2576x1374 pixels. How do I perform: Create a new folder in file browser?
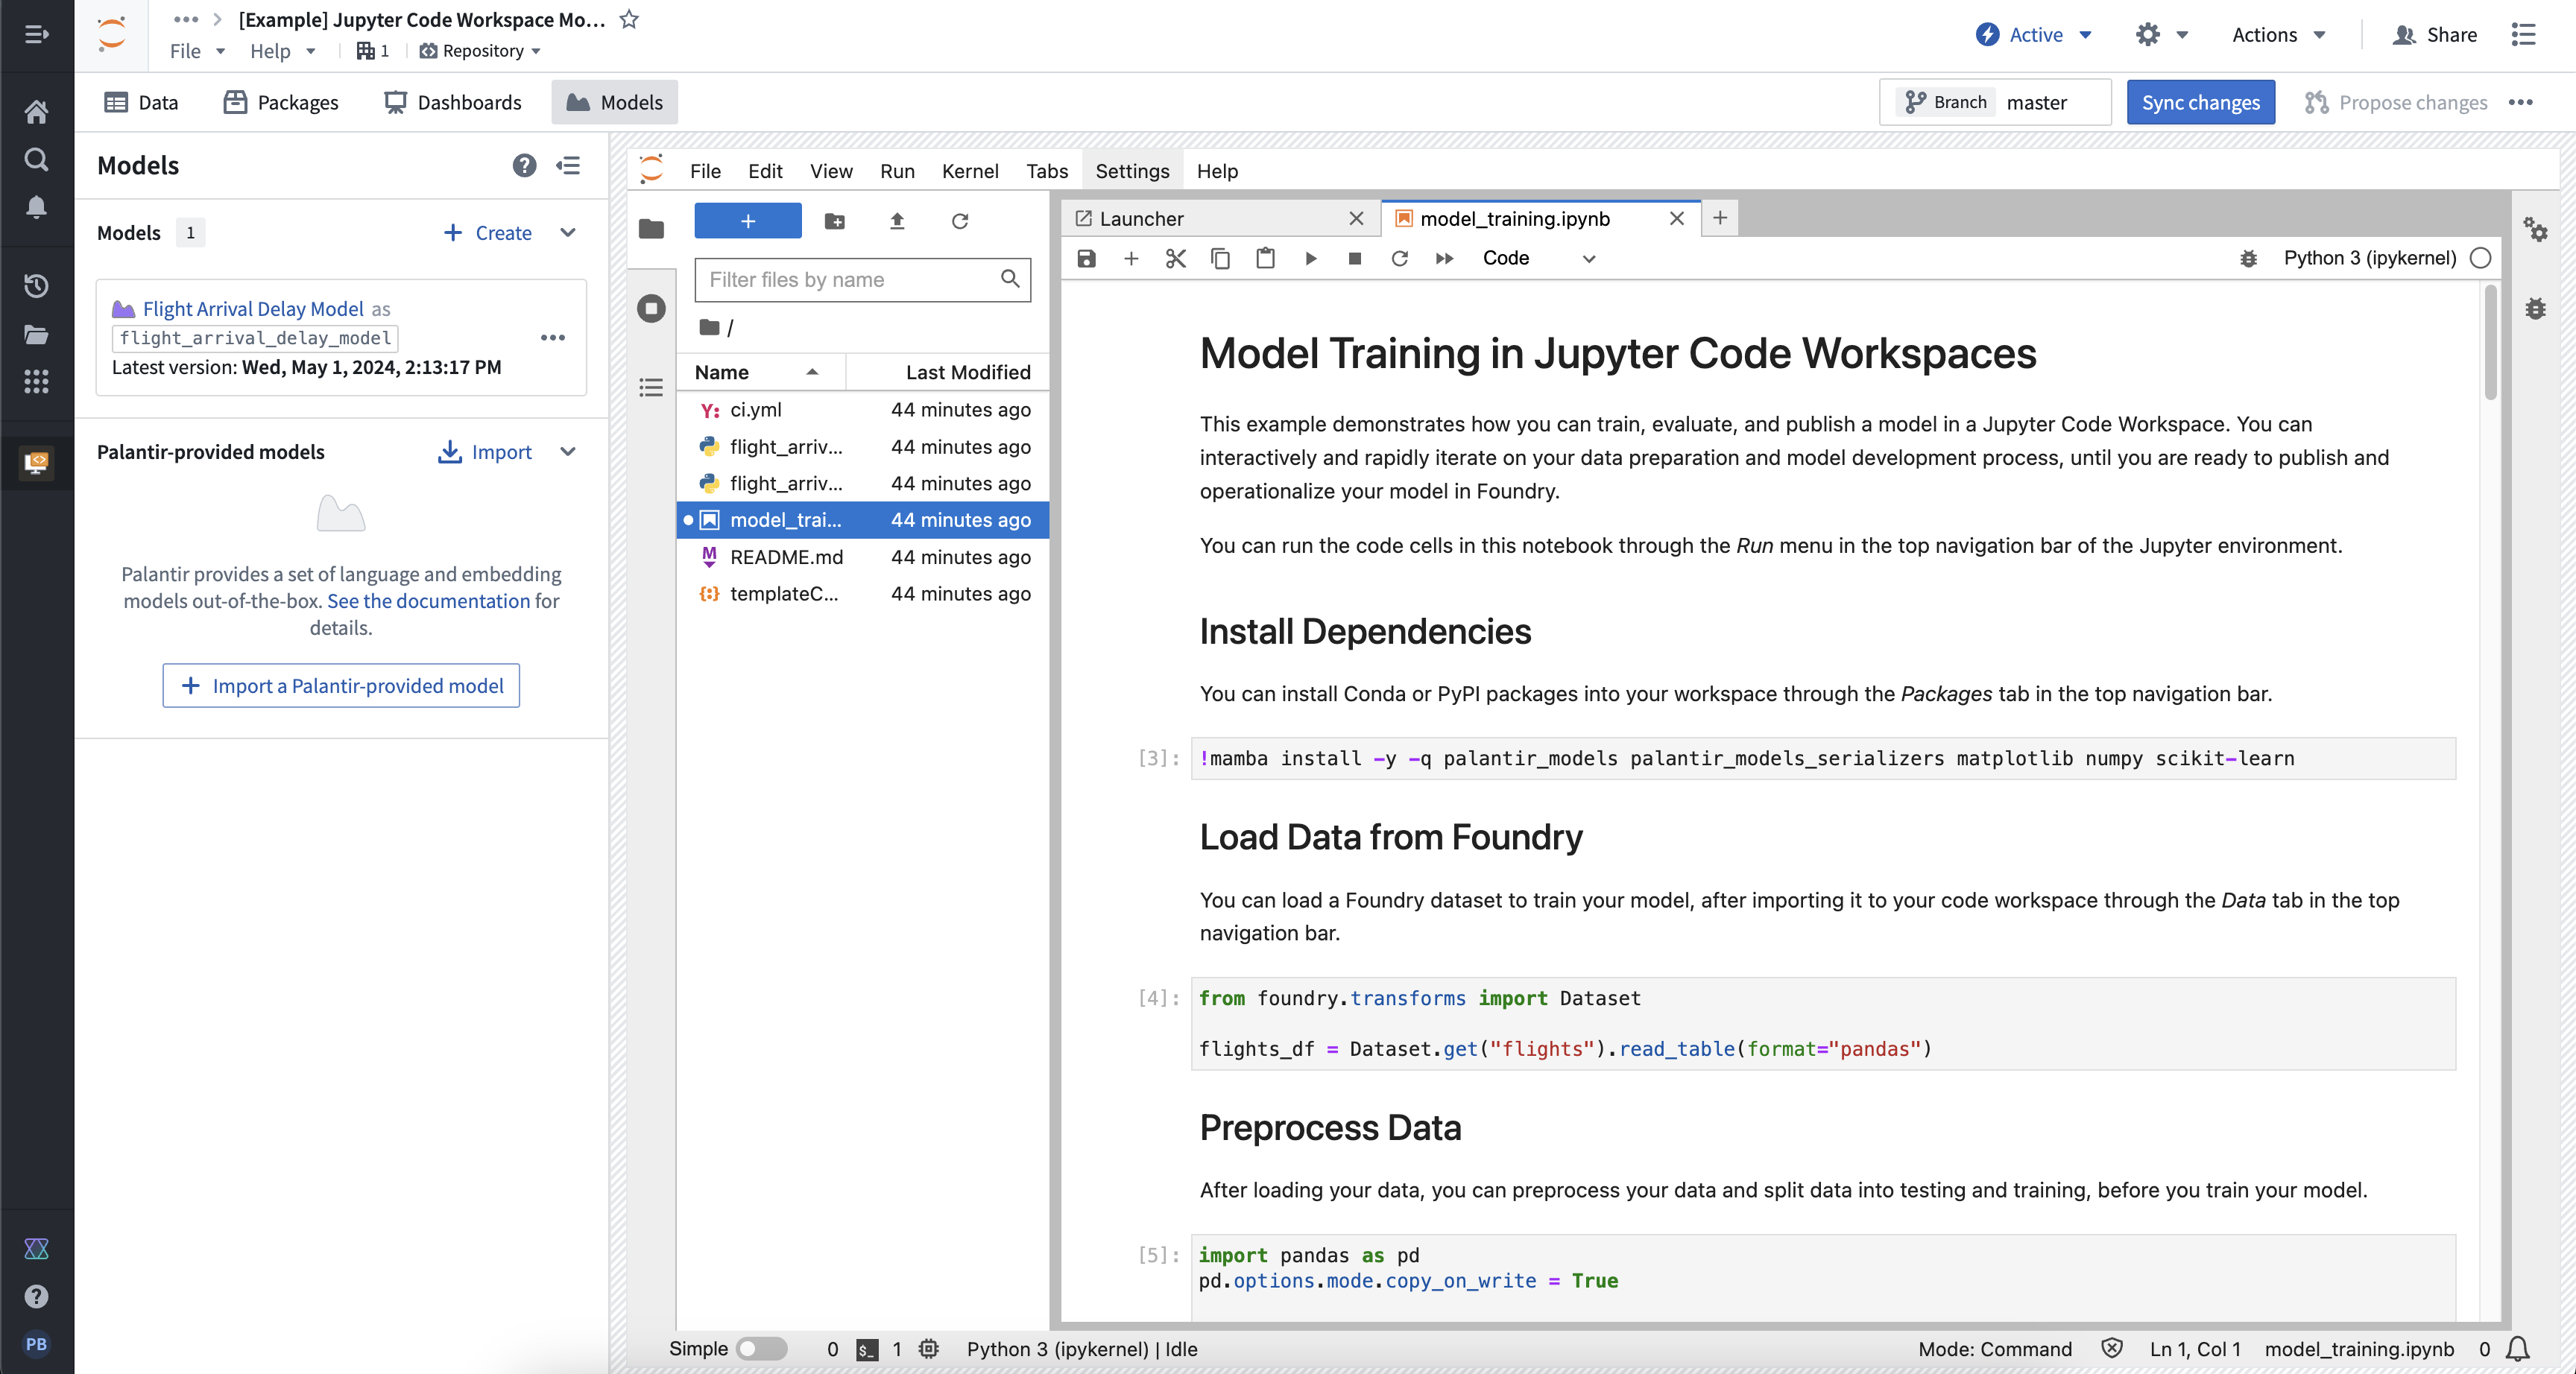[x=834, y=221]
